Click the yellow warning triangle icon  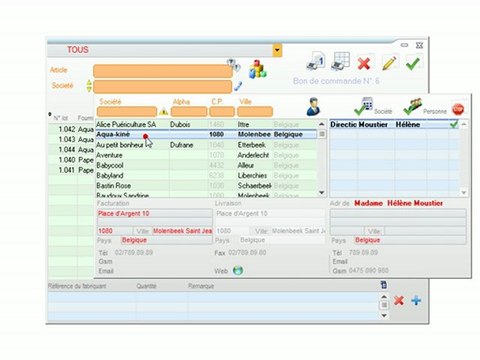[x=163, y=112]
